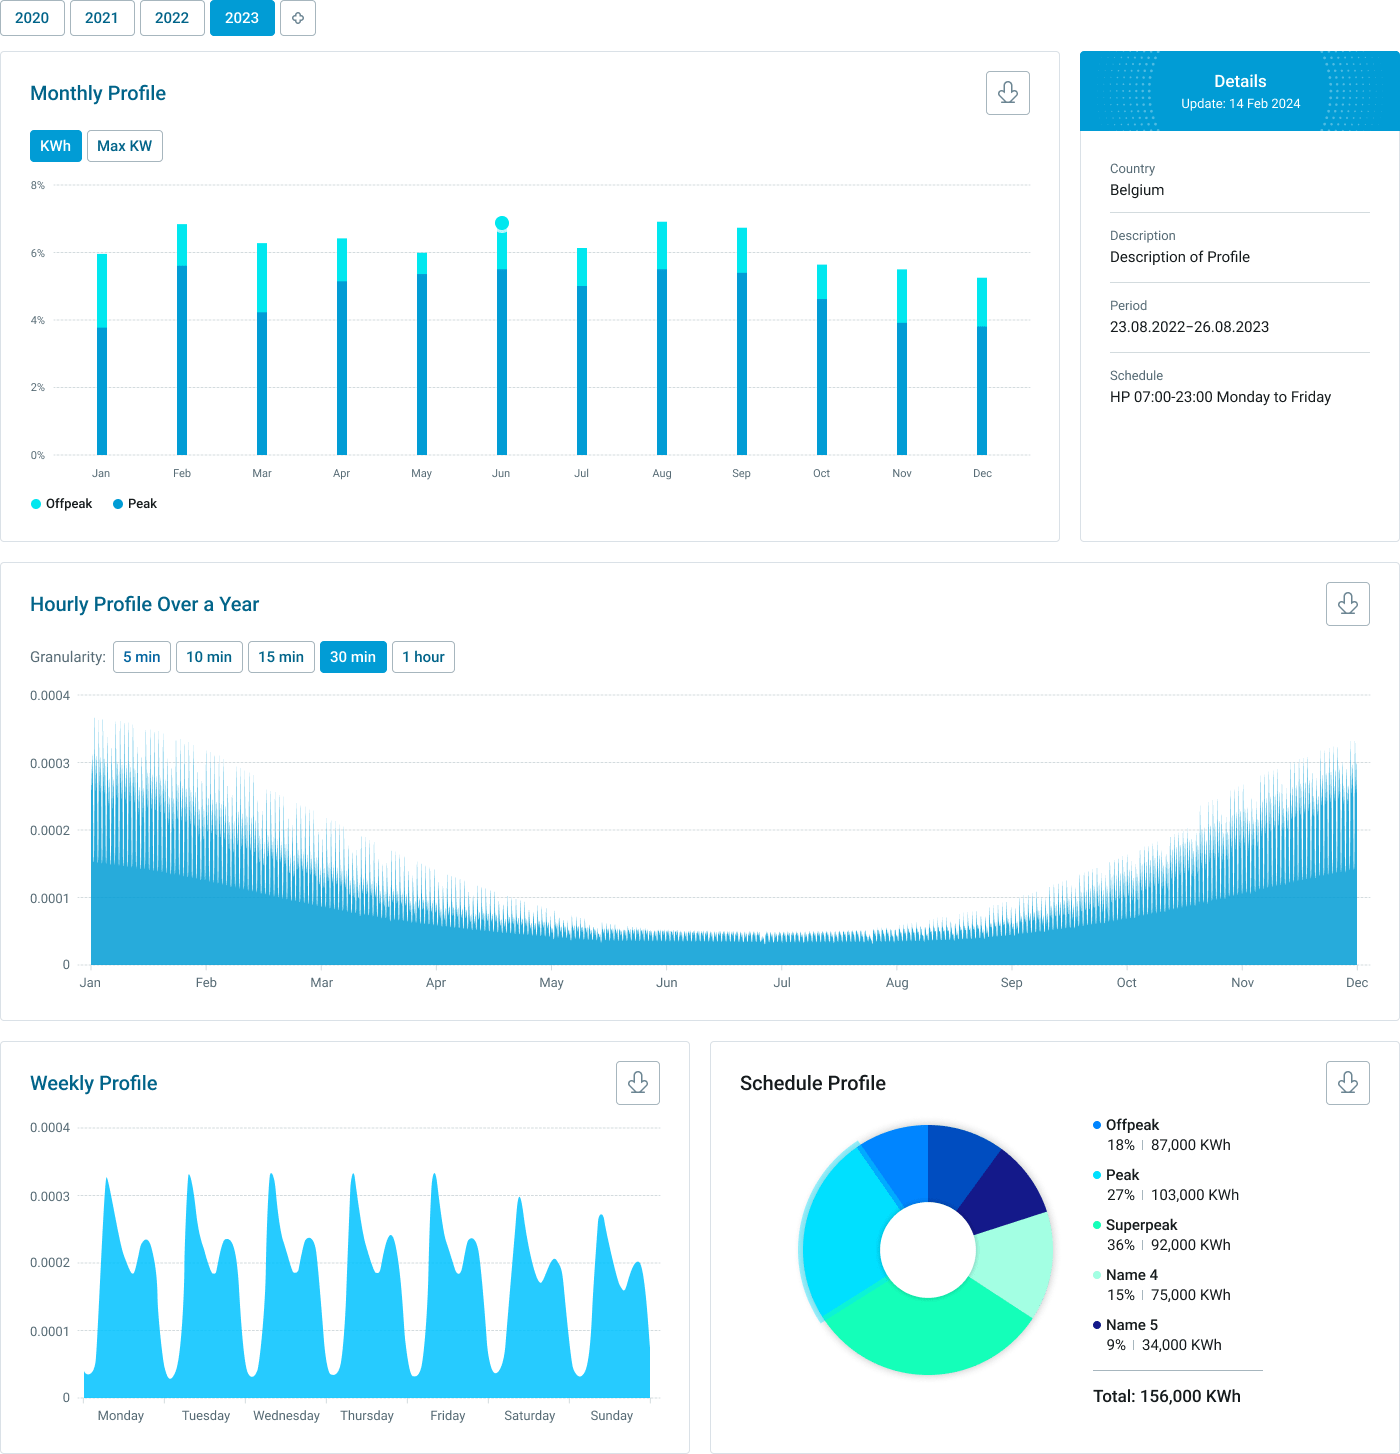Download the Schedule Profile chart
The image size is (1400, 1454).
pyautogui.click(x=1348, y=1083)
